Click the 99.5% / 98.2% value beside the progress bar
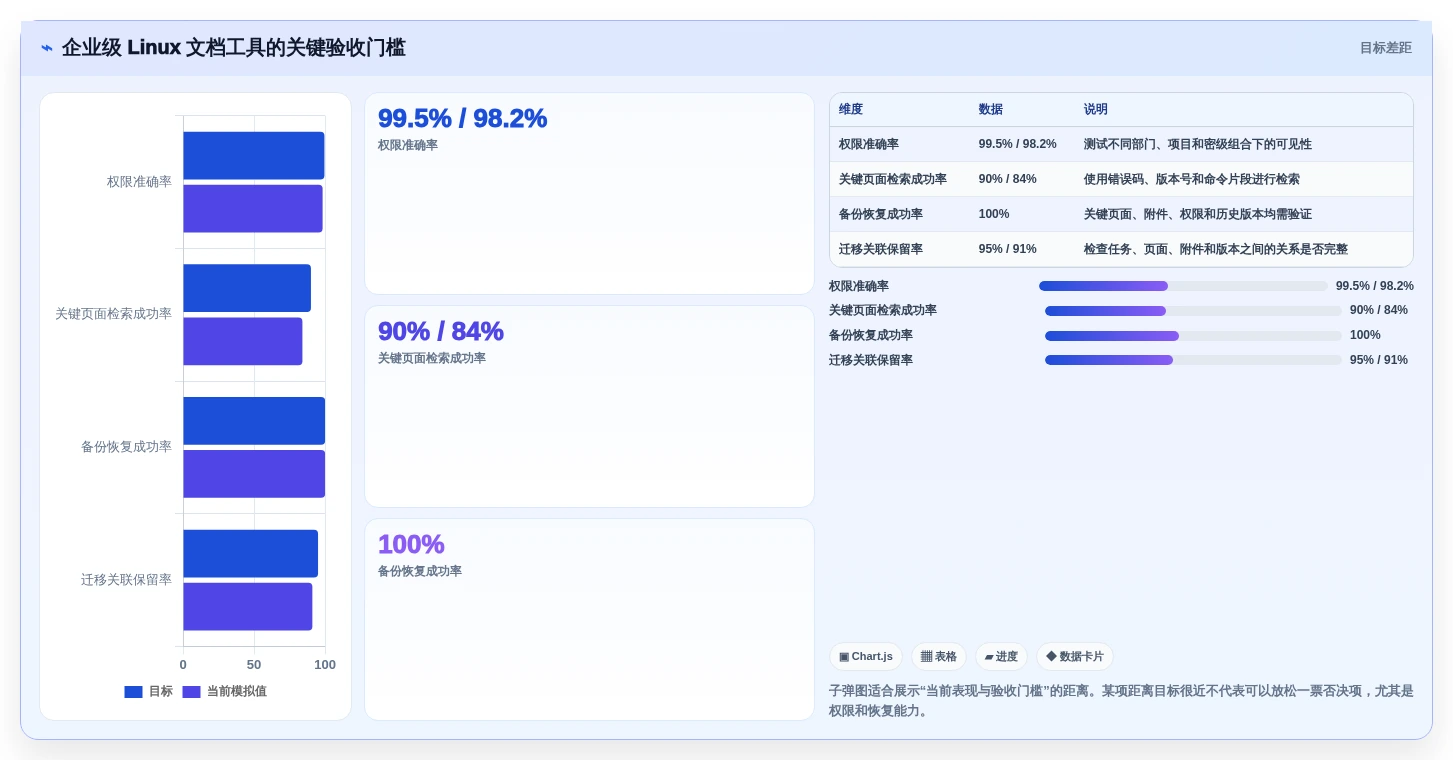Screen dimensions: 1453x760 point(1375,286)
